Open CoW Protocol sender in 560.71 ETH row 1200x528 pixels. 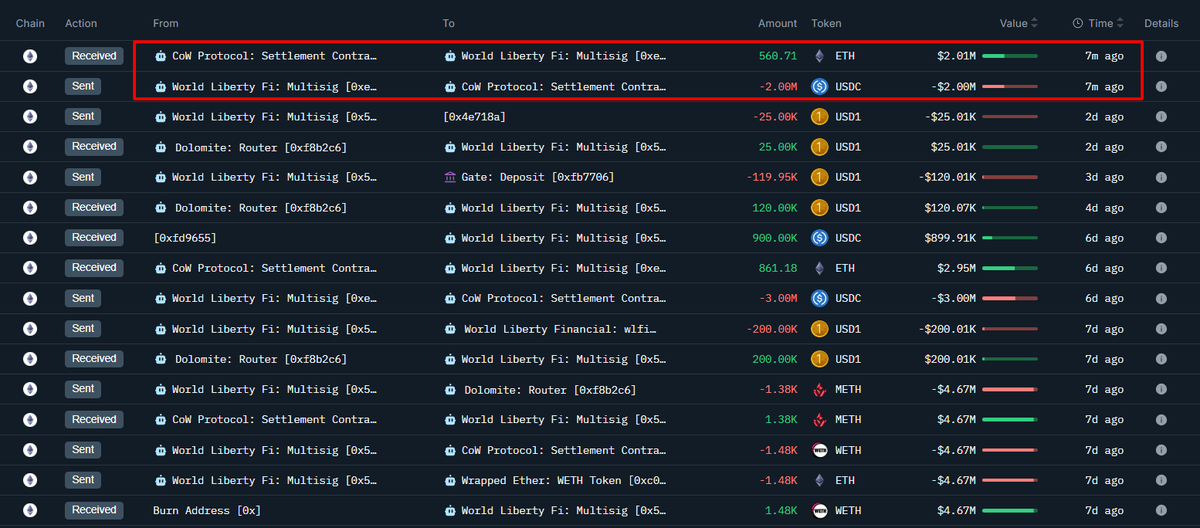coord(274,56)
